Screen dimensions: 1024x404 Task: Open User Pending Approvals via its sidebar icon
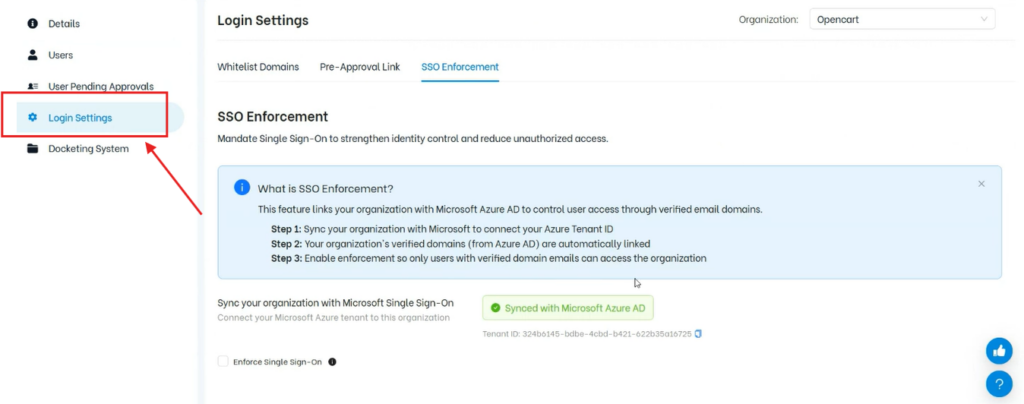click(33, 87)
